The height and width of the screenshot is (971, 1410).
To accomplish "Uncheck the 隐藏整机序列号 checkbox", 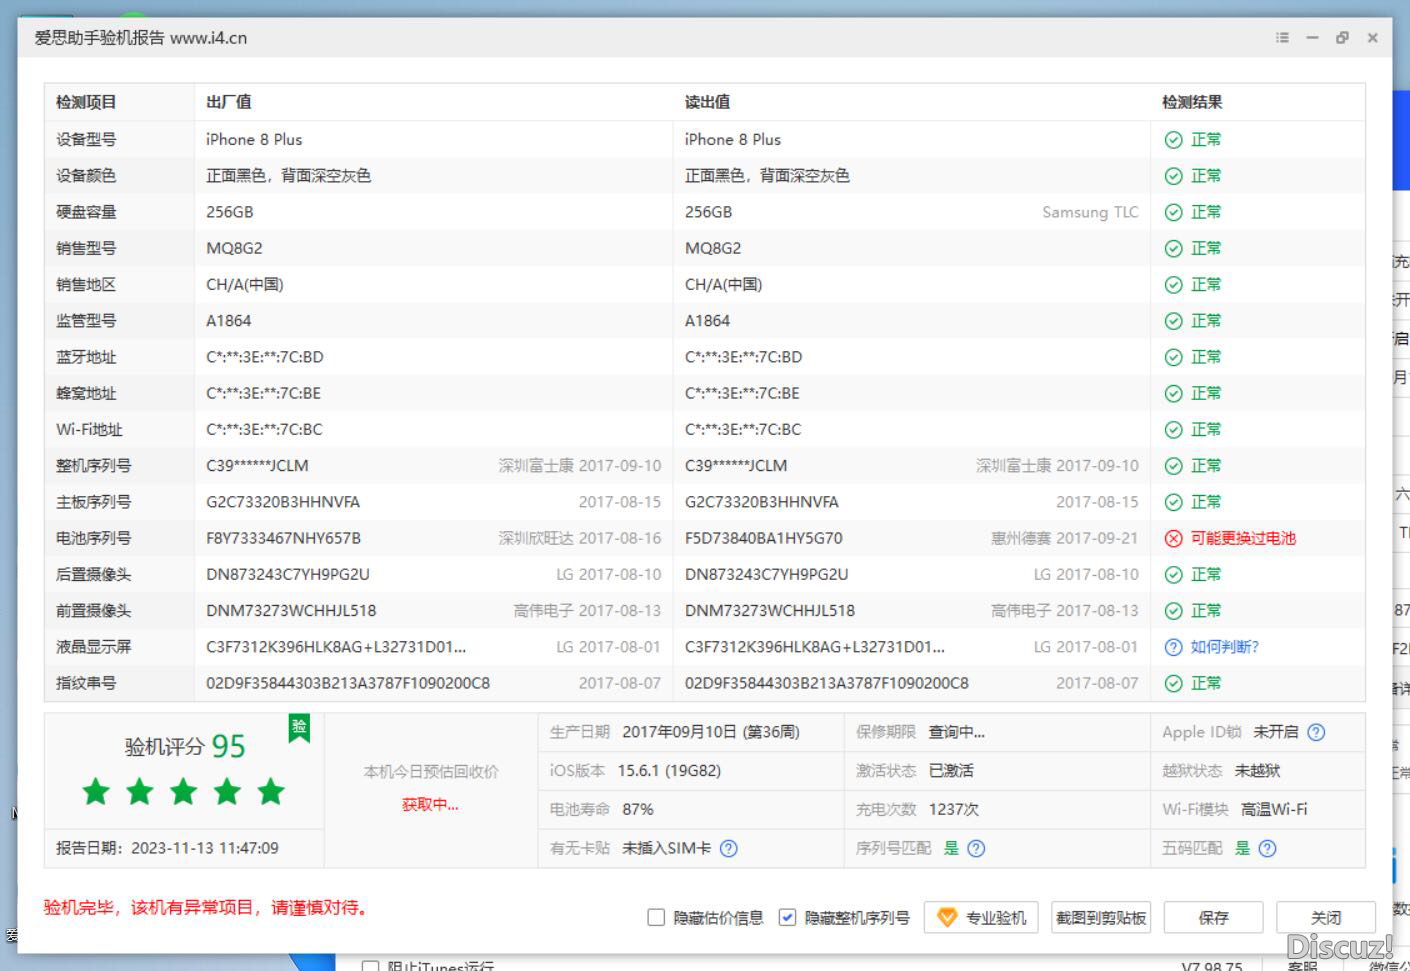I will point(787,917).
